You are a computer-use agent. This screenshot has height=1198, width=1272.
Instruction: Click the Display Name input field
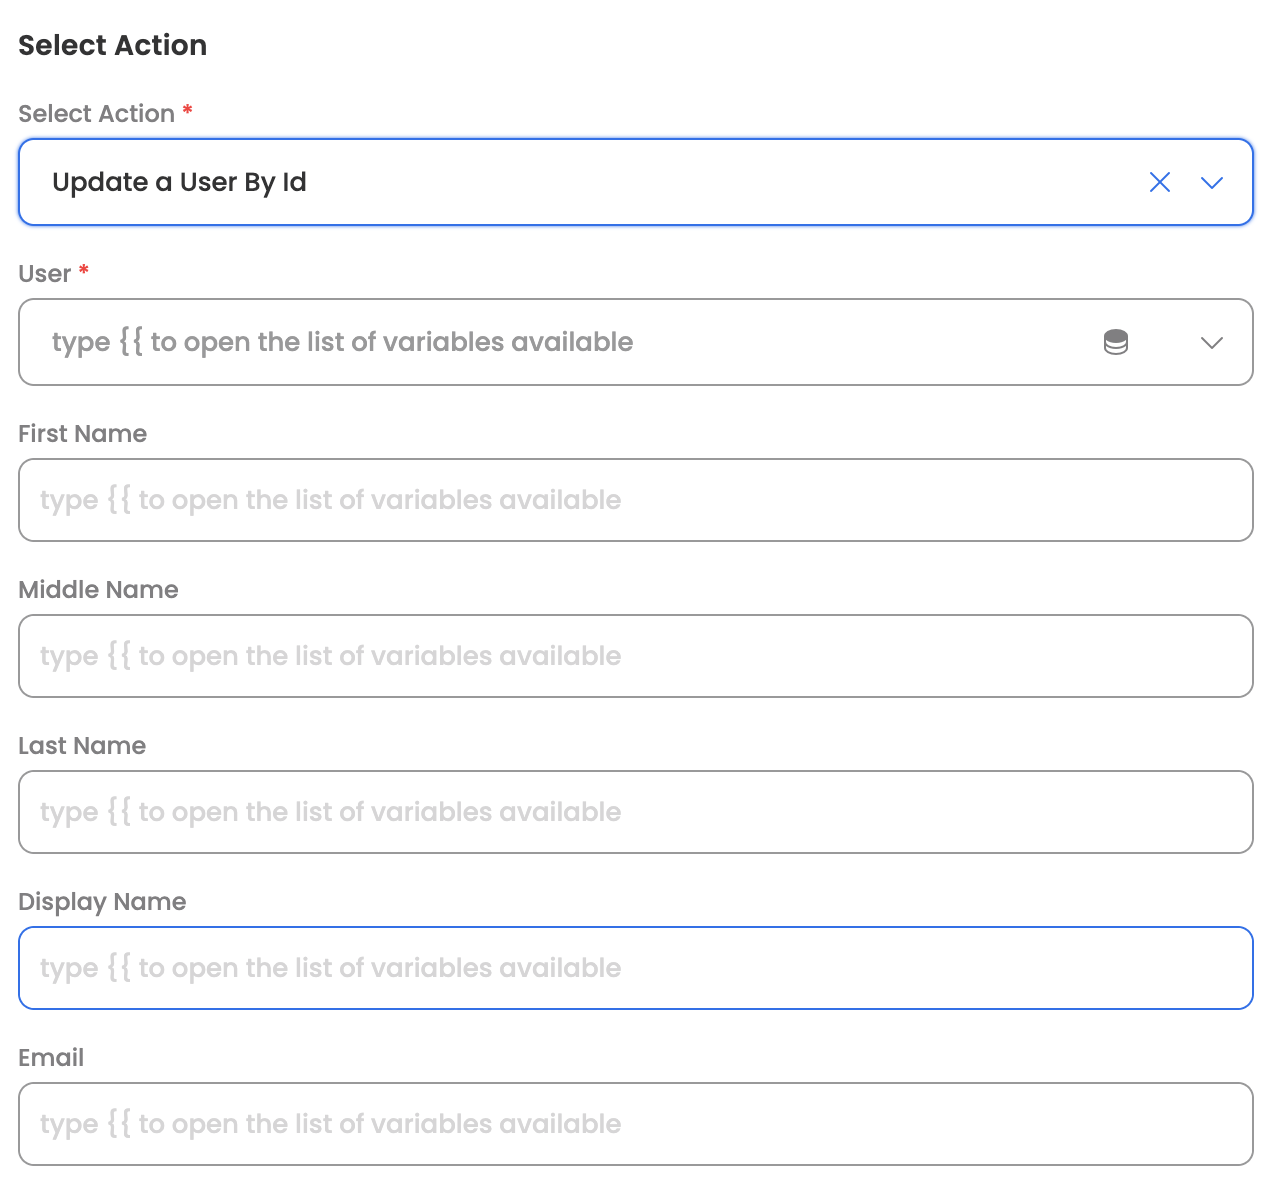(636, 968)
